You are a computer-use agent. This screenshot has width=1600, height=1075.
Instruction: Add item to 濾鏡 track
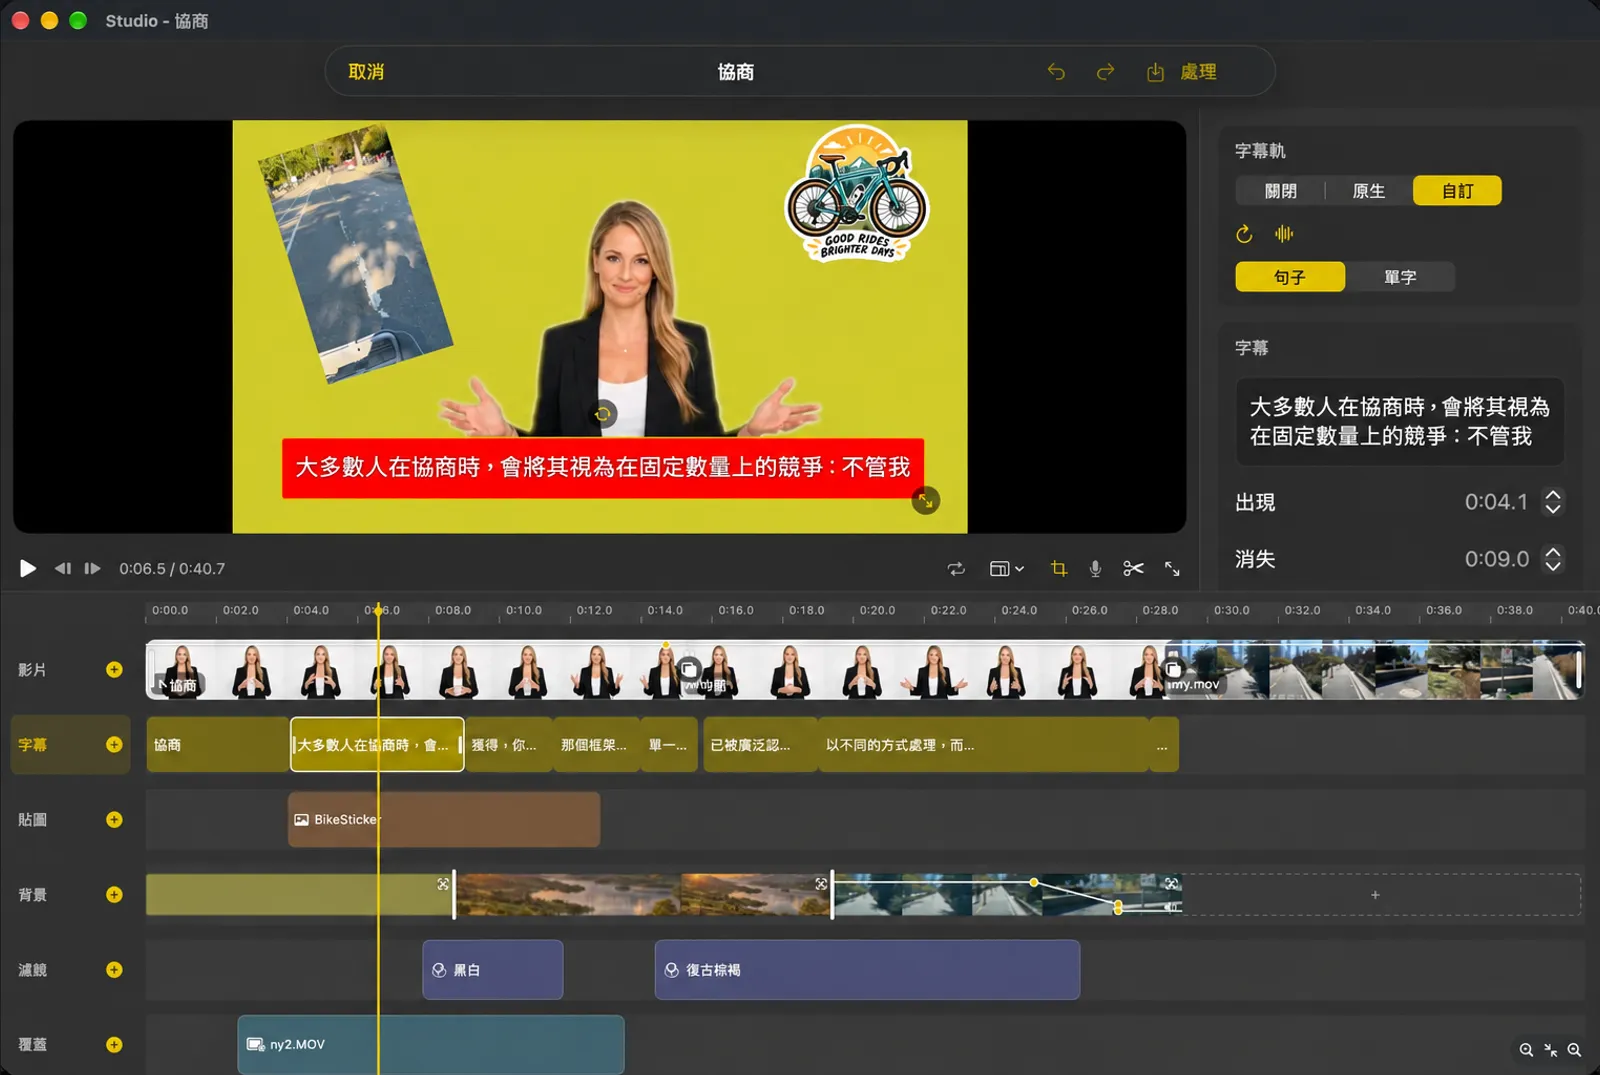[114, 969]
